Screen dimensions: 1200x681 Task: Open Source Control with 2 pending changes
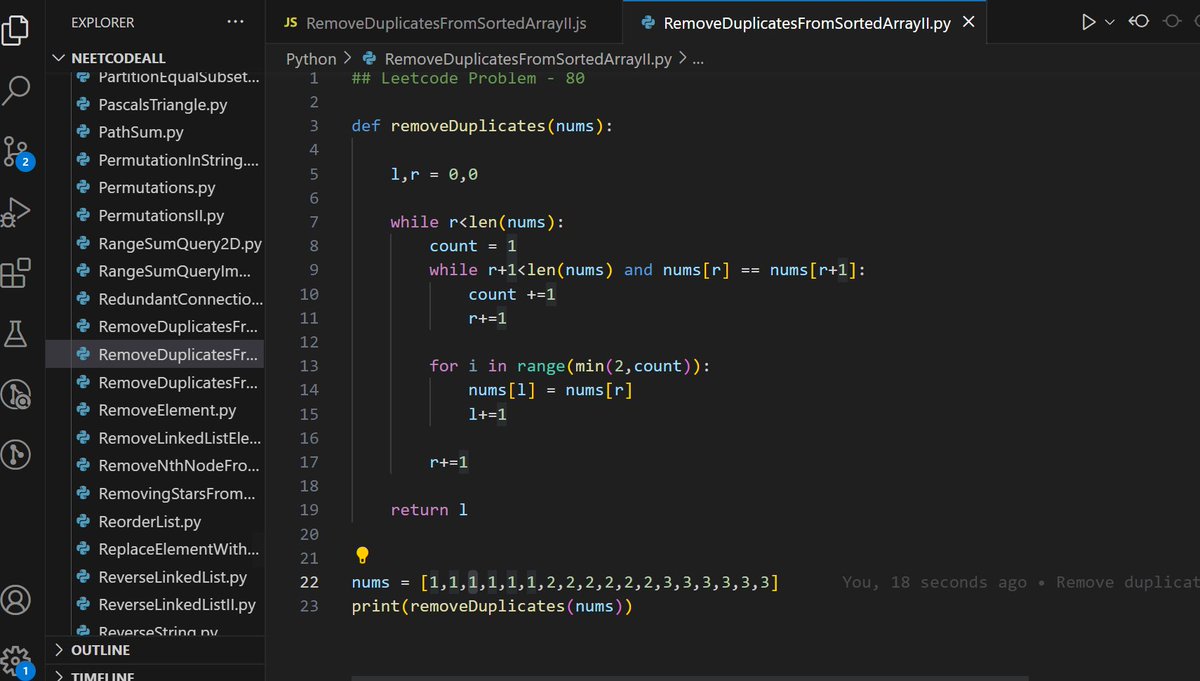coord(16,152)
